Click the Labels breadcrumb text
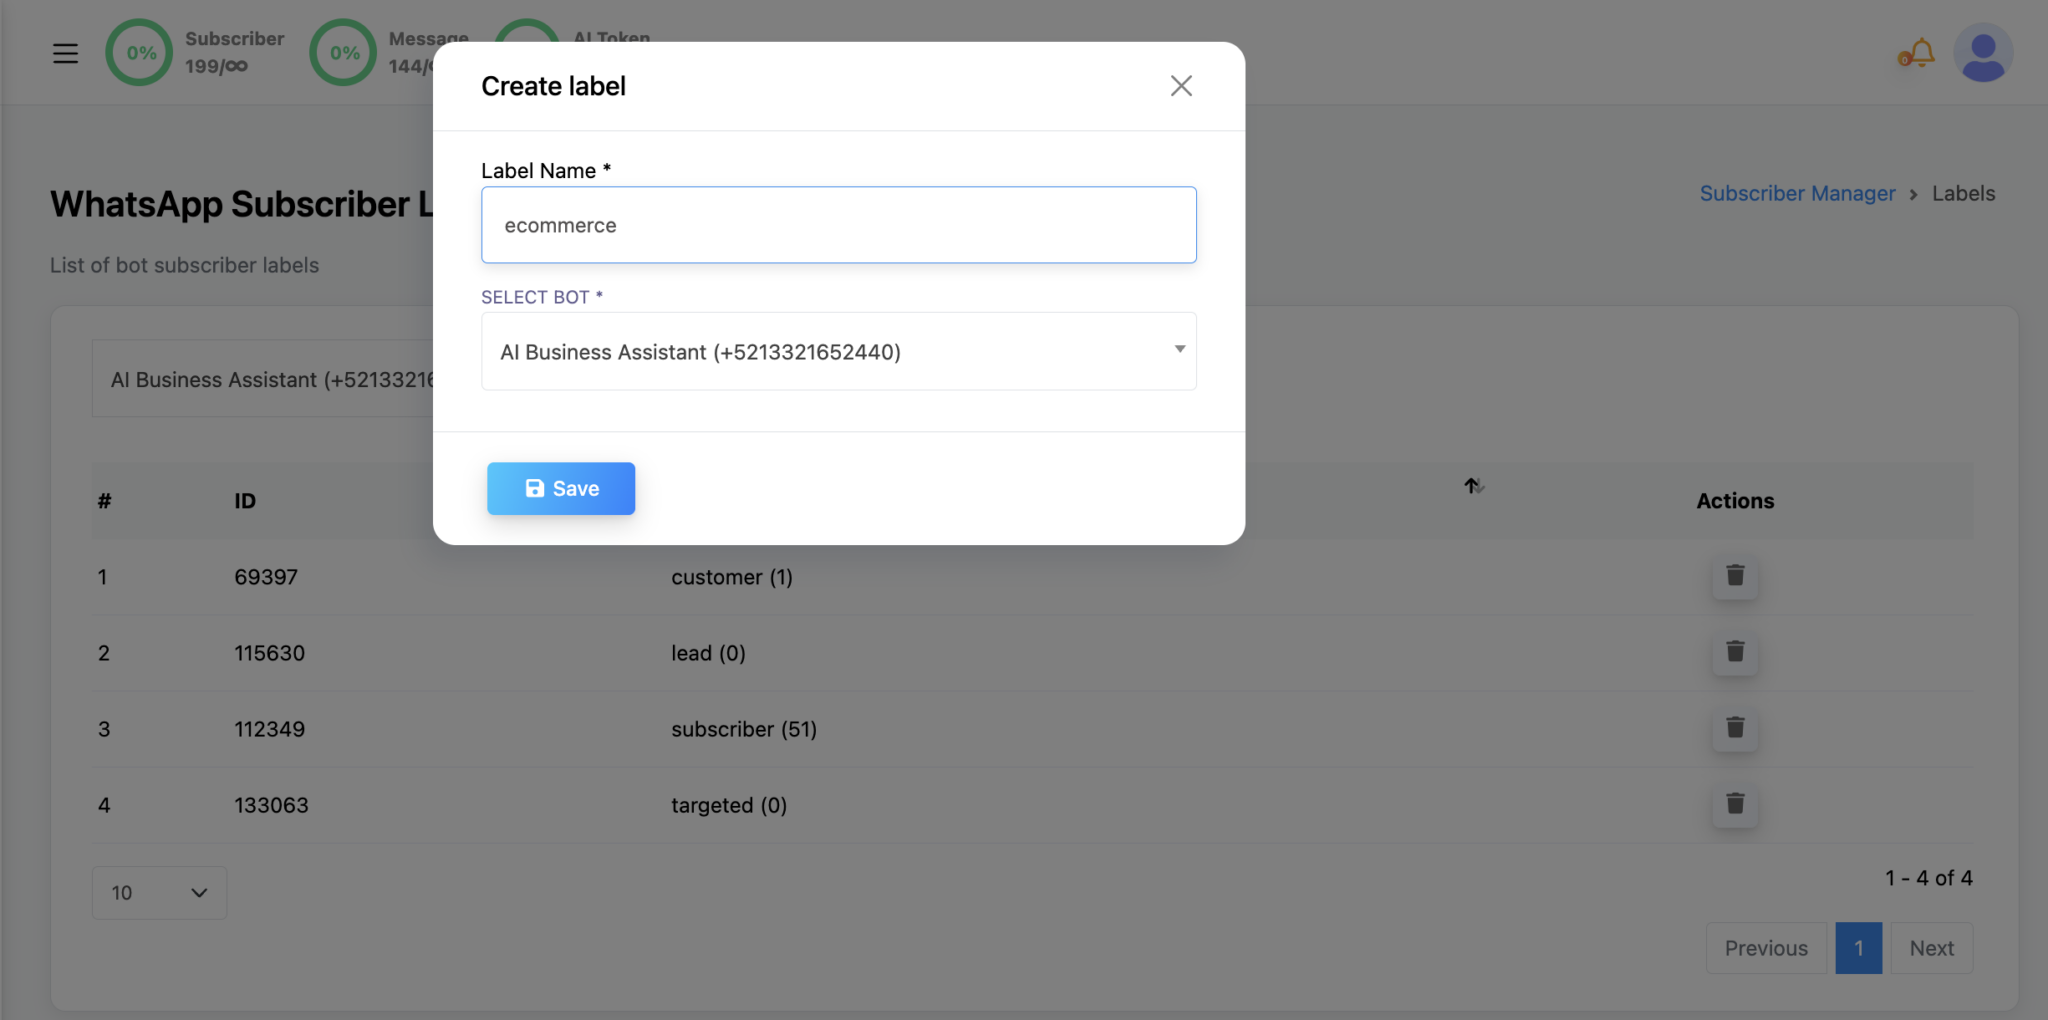Viewport: 2048px width, 1020px height. coord(1963,193)
